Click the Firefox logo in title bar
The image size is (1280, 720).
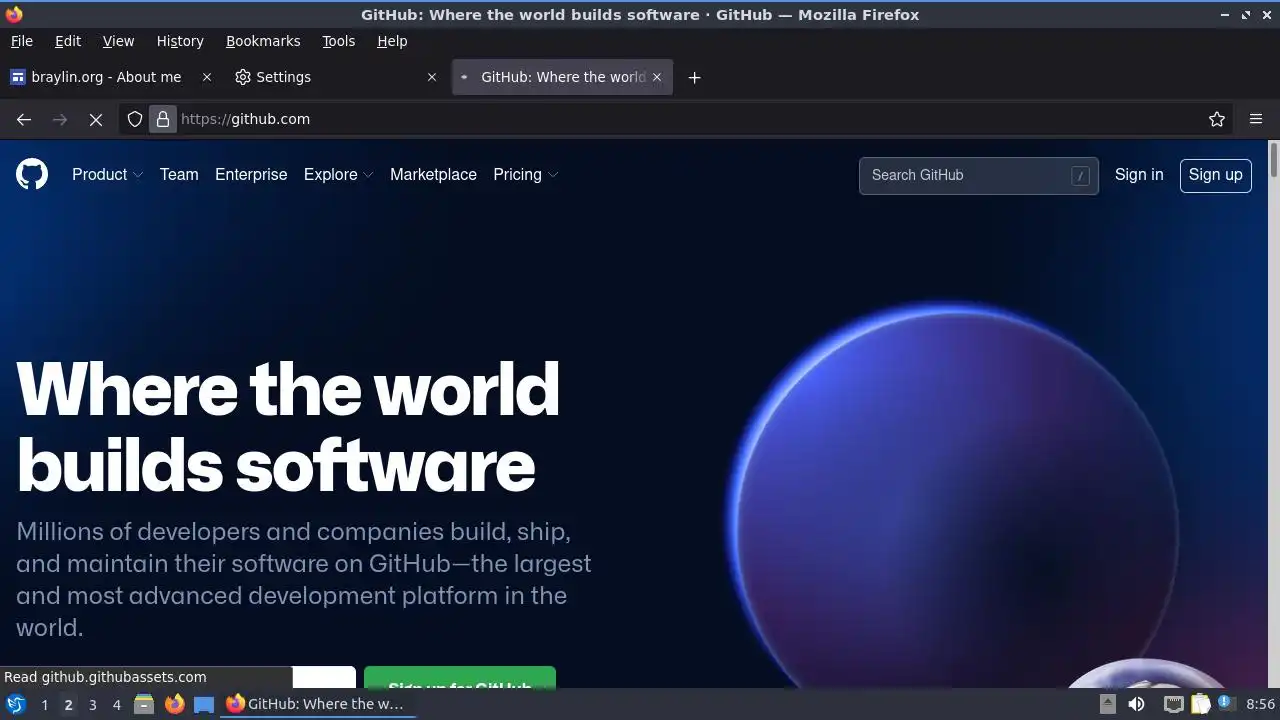pyautogui.click(x=14, y=14)
